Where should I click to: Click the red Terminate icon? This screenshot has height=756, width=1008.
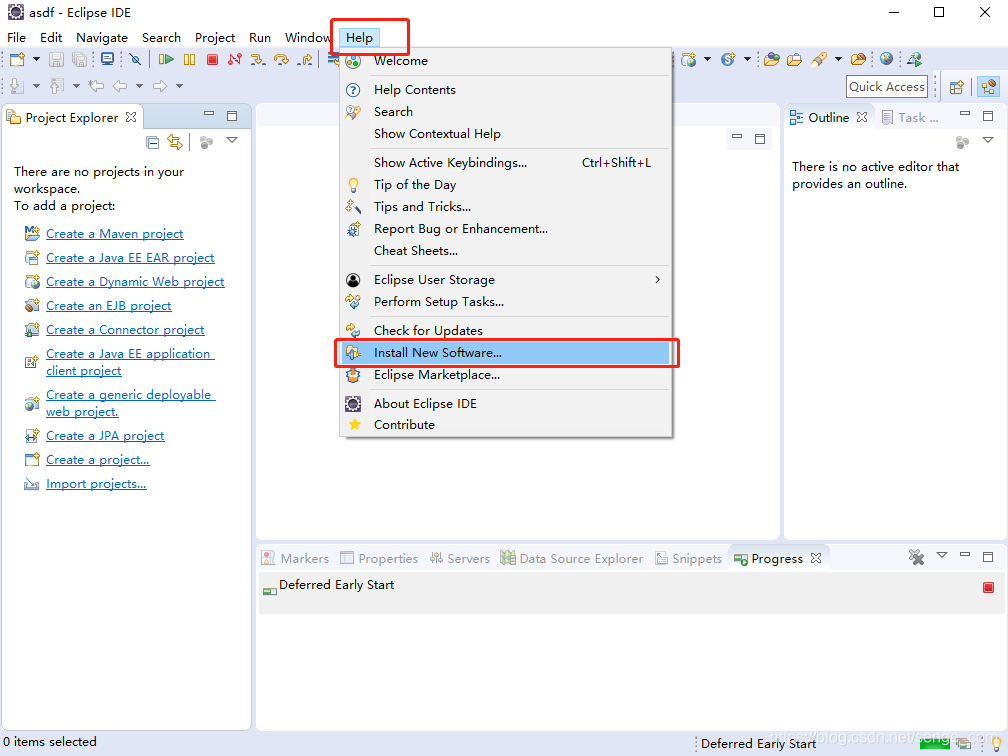[x=213, y=59]
